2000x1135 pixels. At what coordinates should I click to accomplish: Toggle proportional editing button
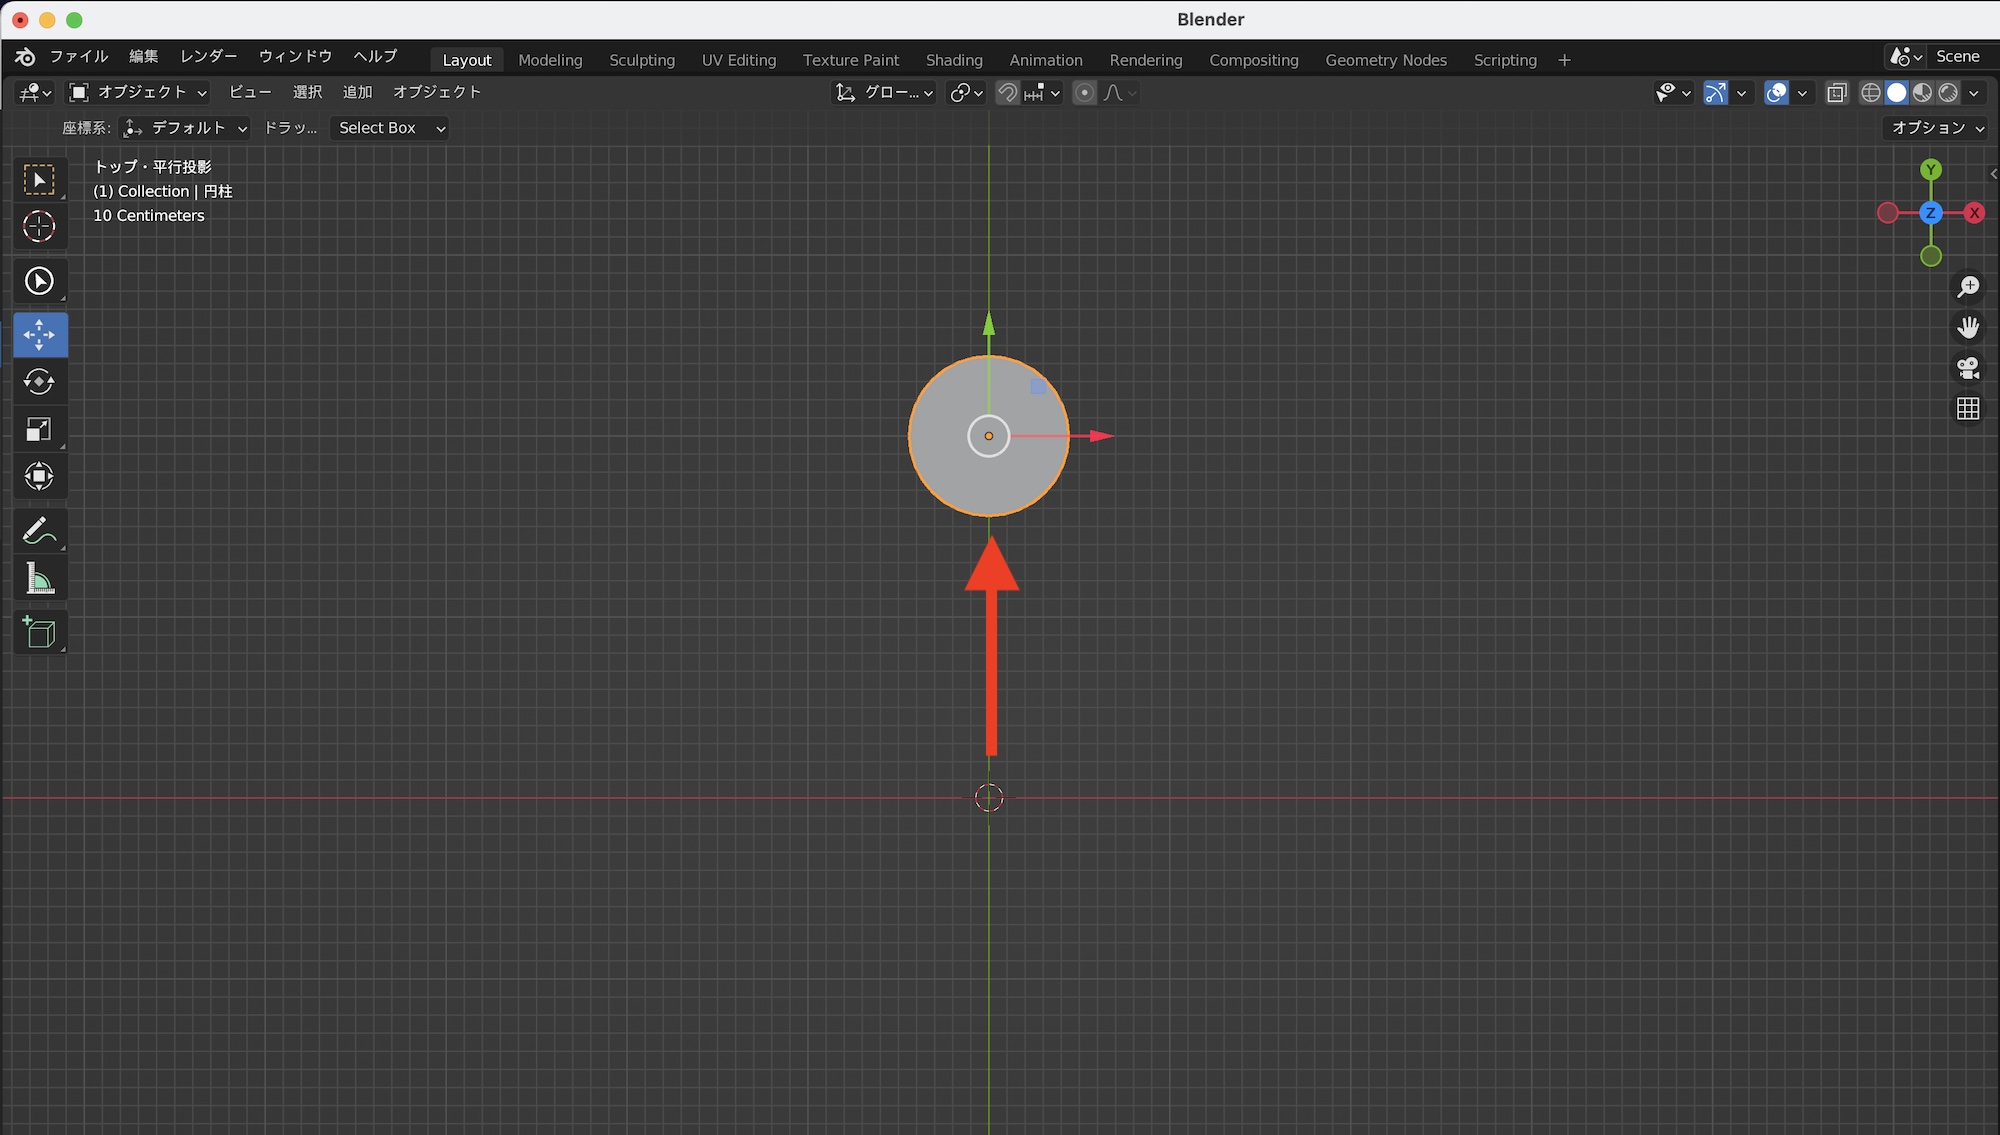pyautogui.click(x=1084, y=93)
